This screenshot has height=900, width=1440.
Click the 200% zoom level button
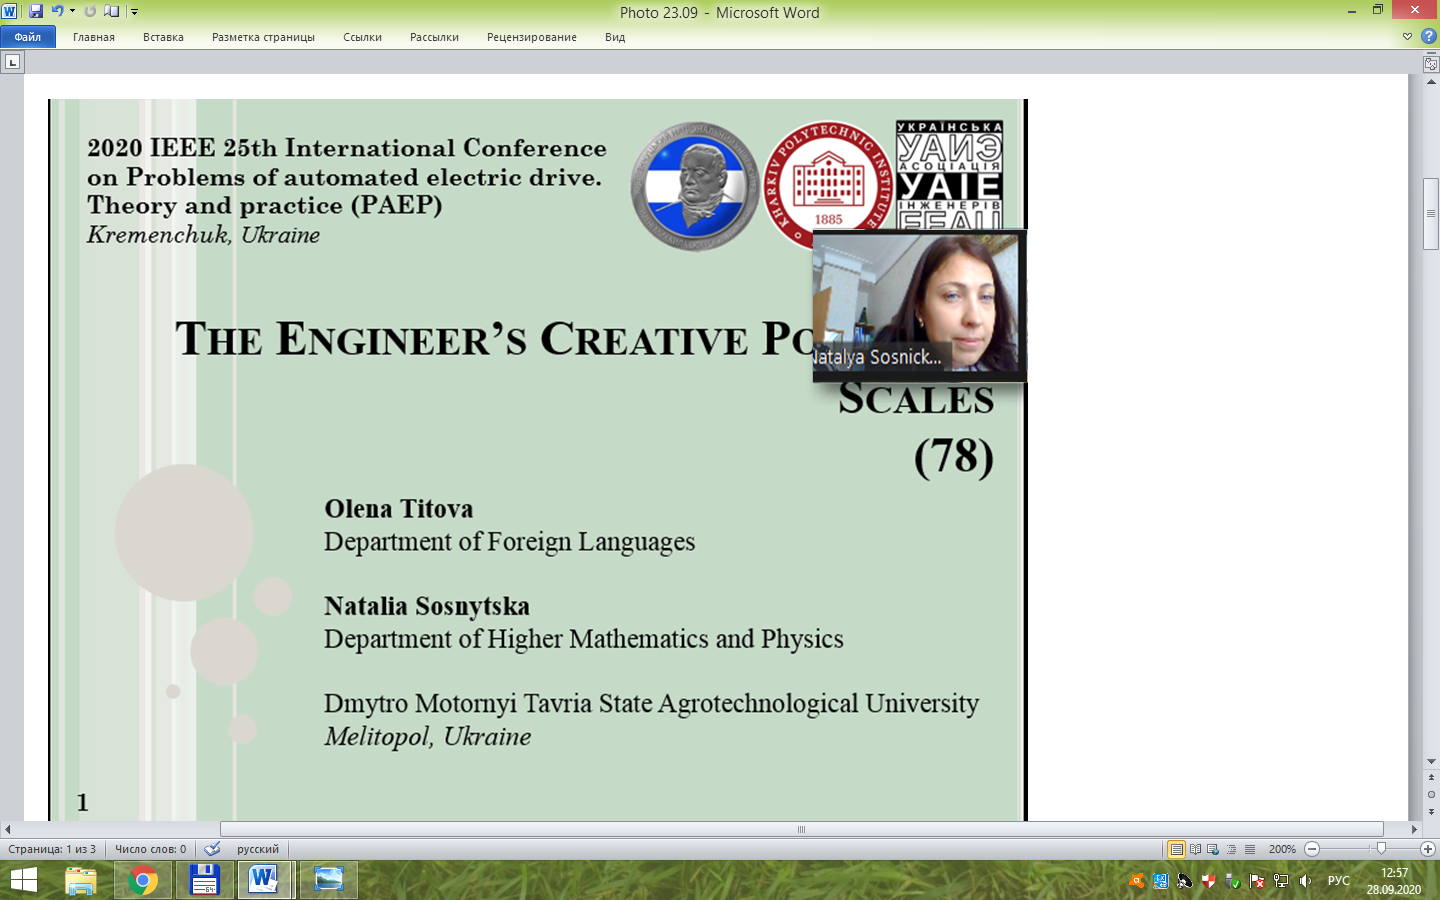pos(1282,849)
